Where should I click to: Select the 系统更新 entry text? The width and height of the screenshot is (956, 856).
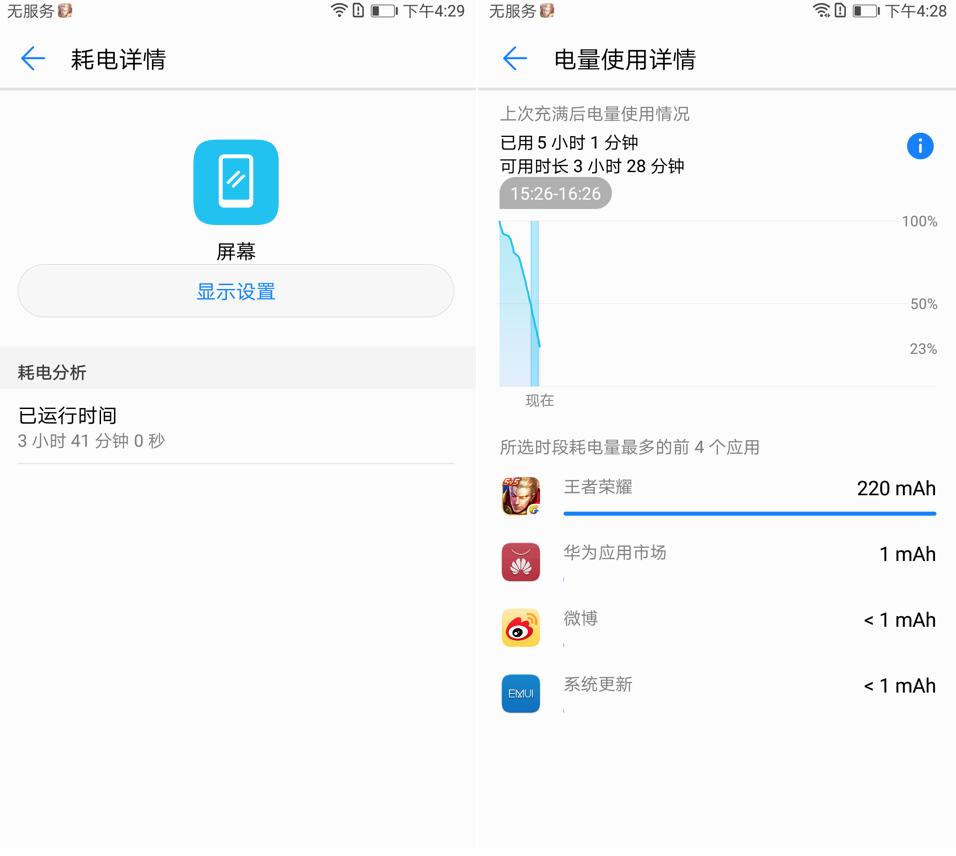point(597,684)
